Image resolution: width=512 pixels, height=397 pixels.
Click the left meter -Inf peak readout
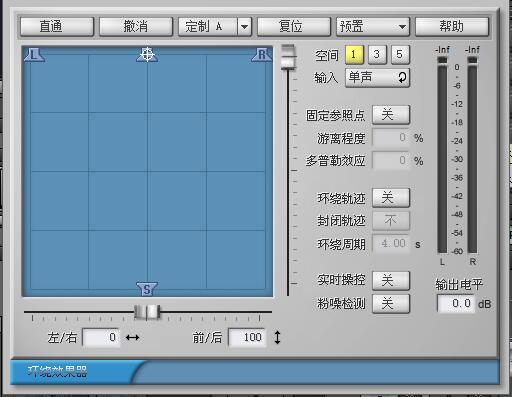[x=442, y=50]
